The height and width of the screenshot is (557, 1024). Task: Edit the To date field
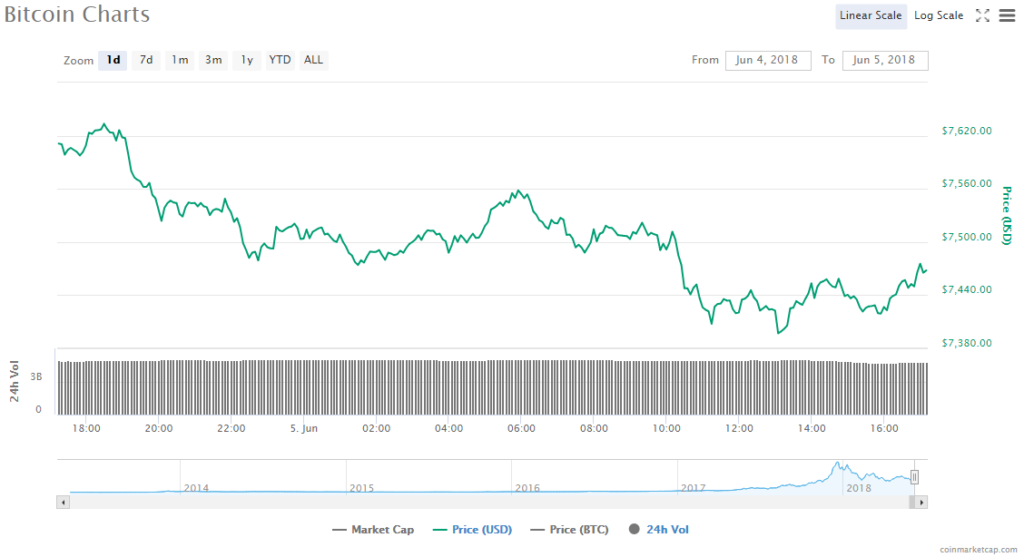[x=885, y=60]
